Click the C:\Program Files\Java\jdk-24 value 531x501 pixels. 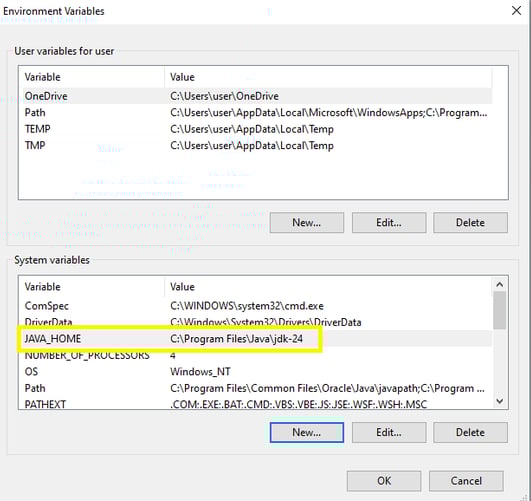point(236,339)
